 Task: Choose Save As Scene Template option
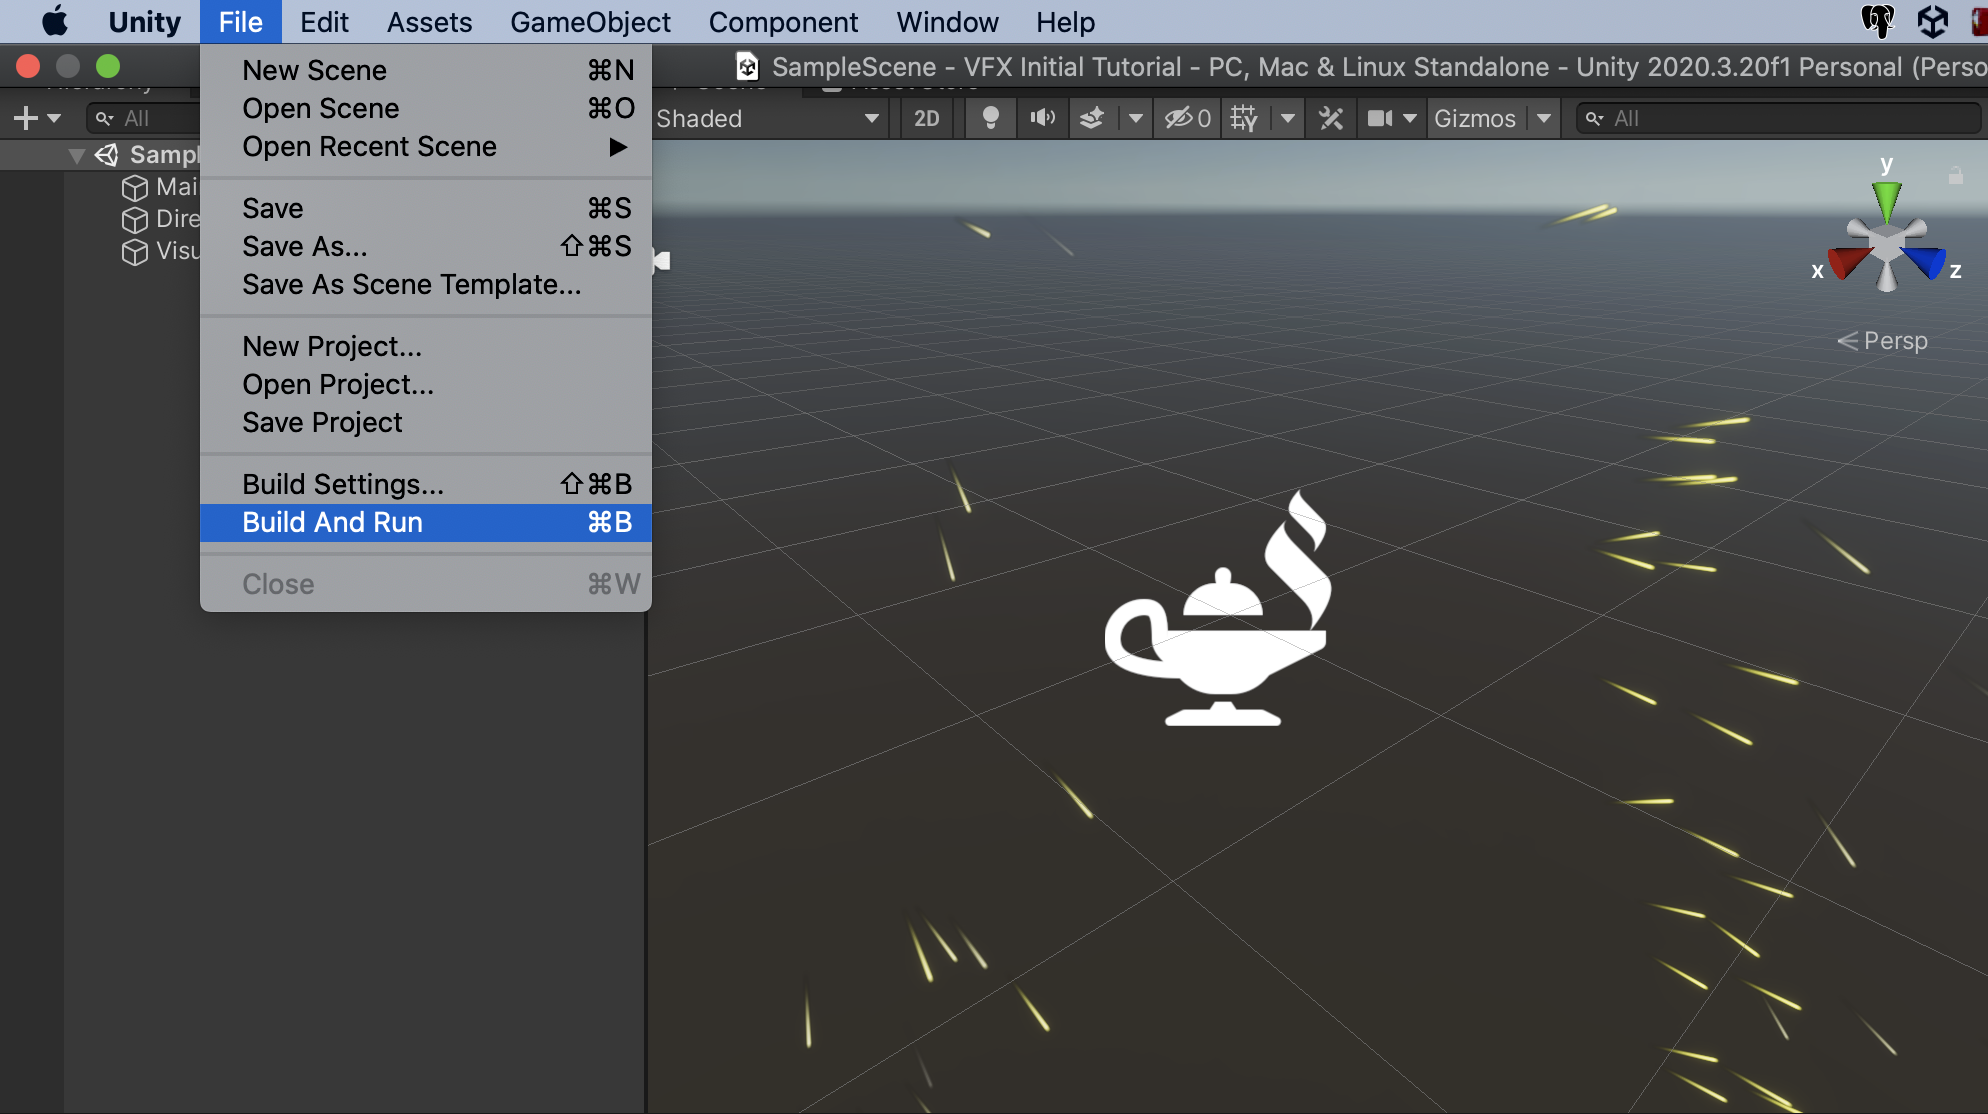[x=411, y=284]
